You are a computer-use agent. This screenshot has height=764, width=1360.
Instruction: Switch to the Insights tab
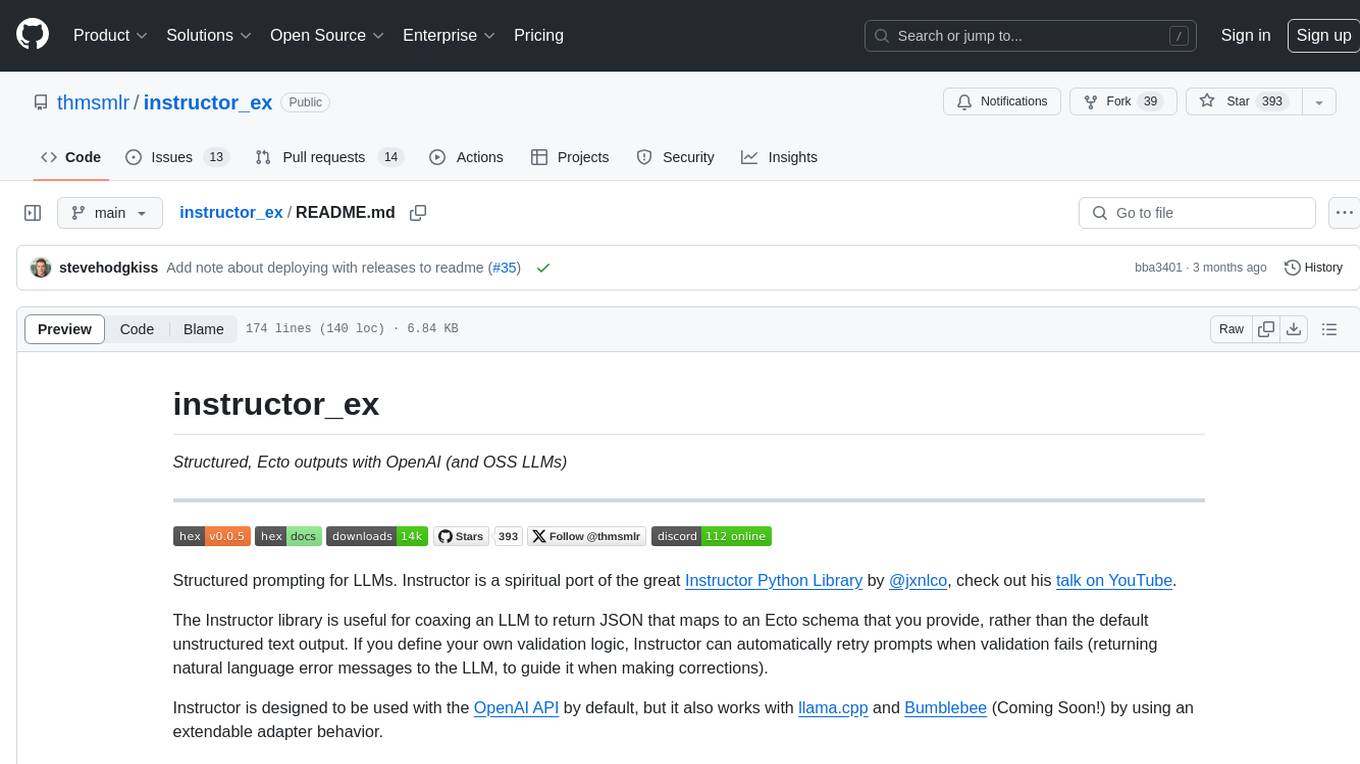779,157
